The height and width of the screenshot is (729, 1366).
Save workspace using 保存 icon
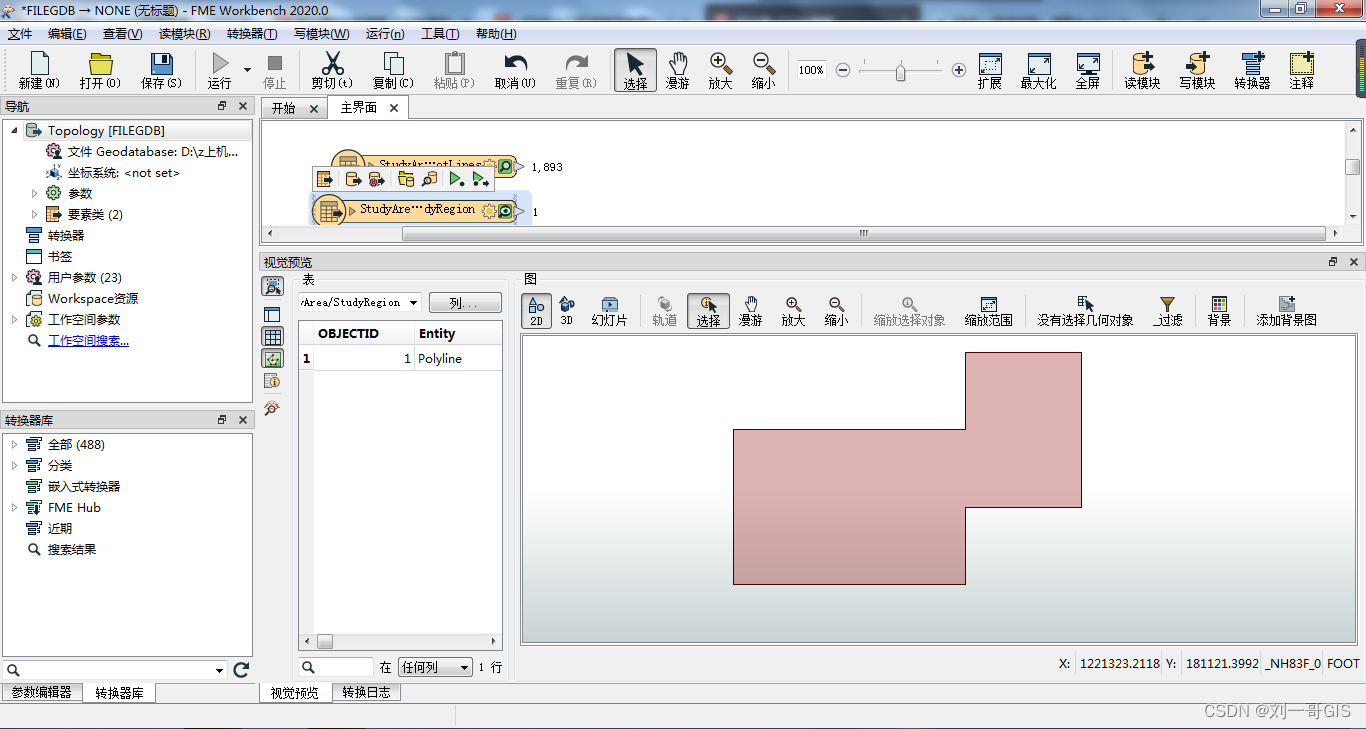(161, 71)
